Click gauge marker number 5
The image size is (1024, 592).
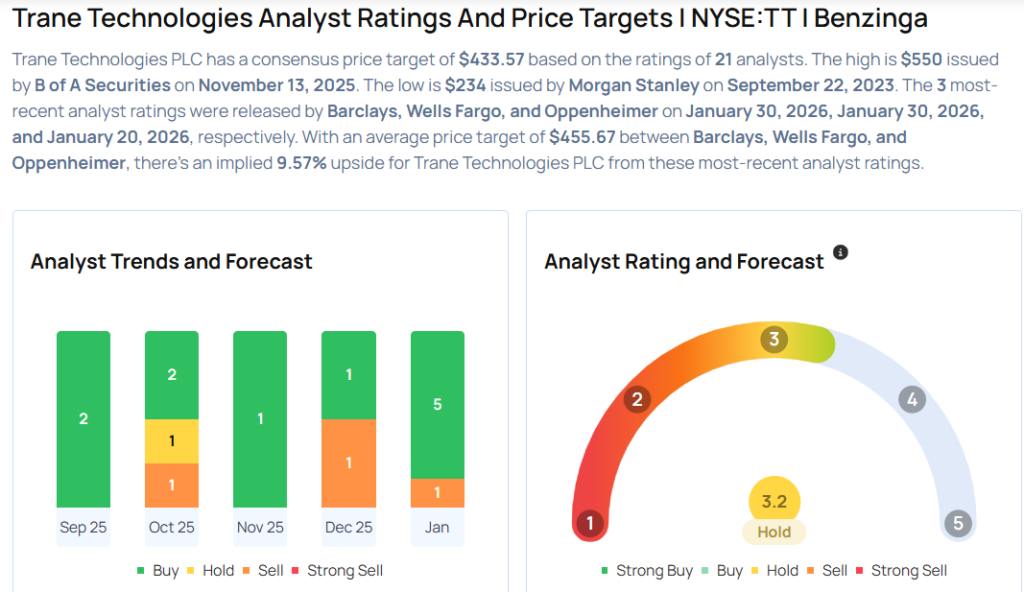(957, 523)
